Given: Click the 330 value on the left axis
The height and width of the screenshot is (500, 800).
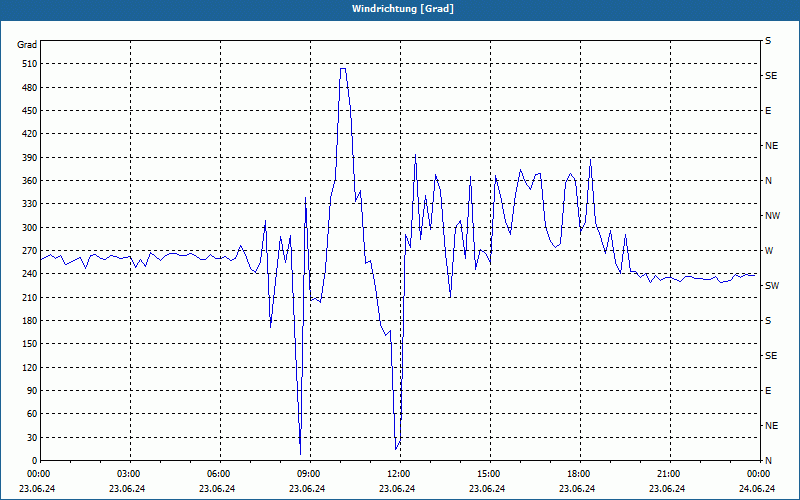Looking at the screenshot, I should (x=30, y=204).
